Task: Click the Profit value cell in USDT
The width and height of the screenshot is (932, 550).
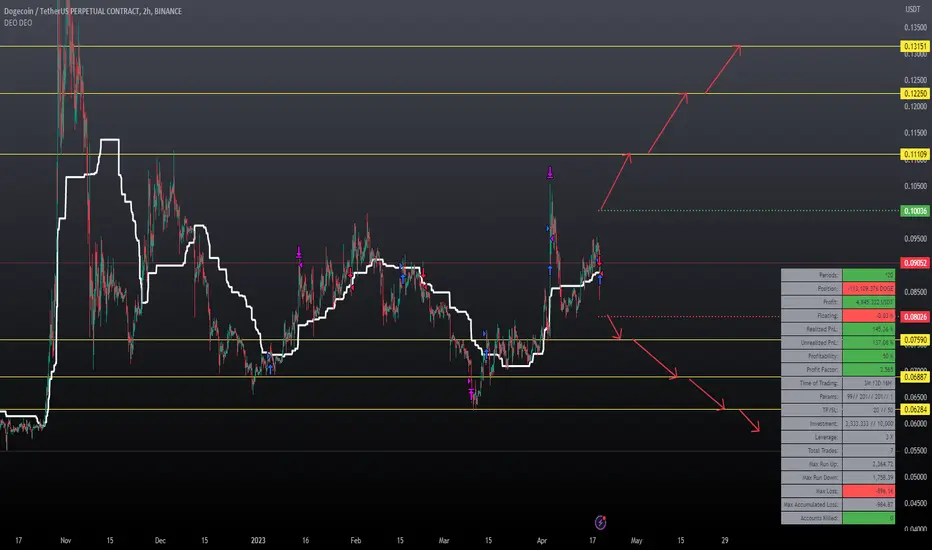Action: [868, 302]
